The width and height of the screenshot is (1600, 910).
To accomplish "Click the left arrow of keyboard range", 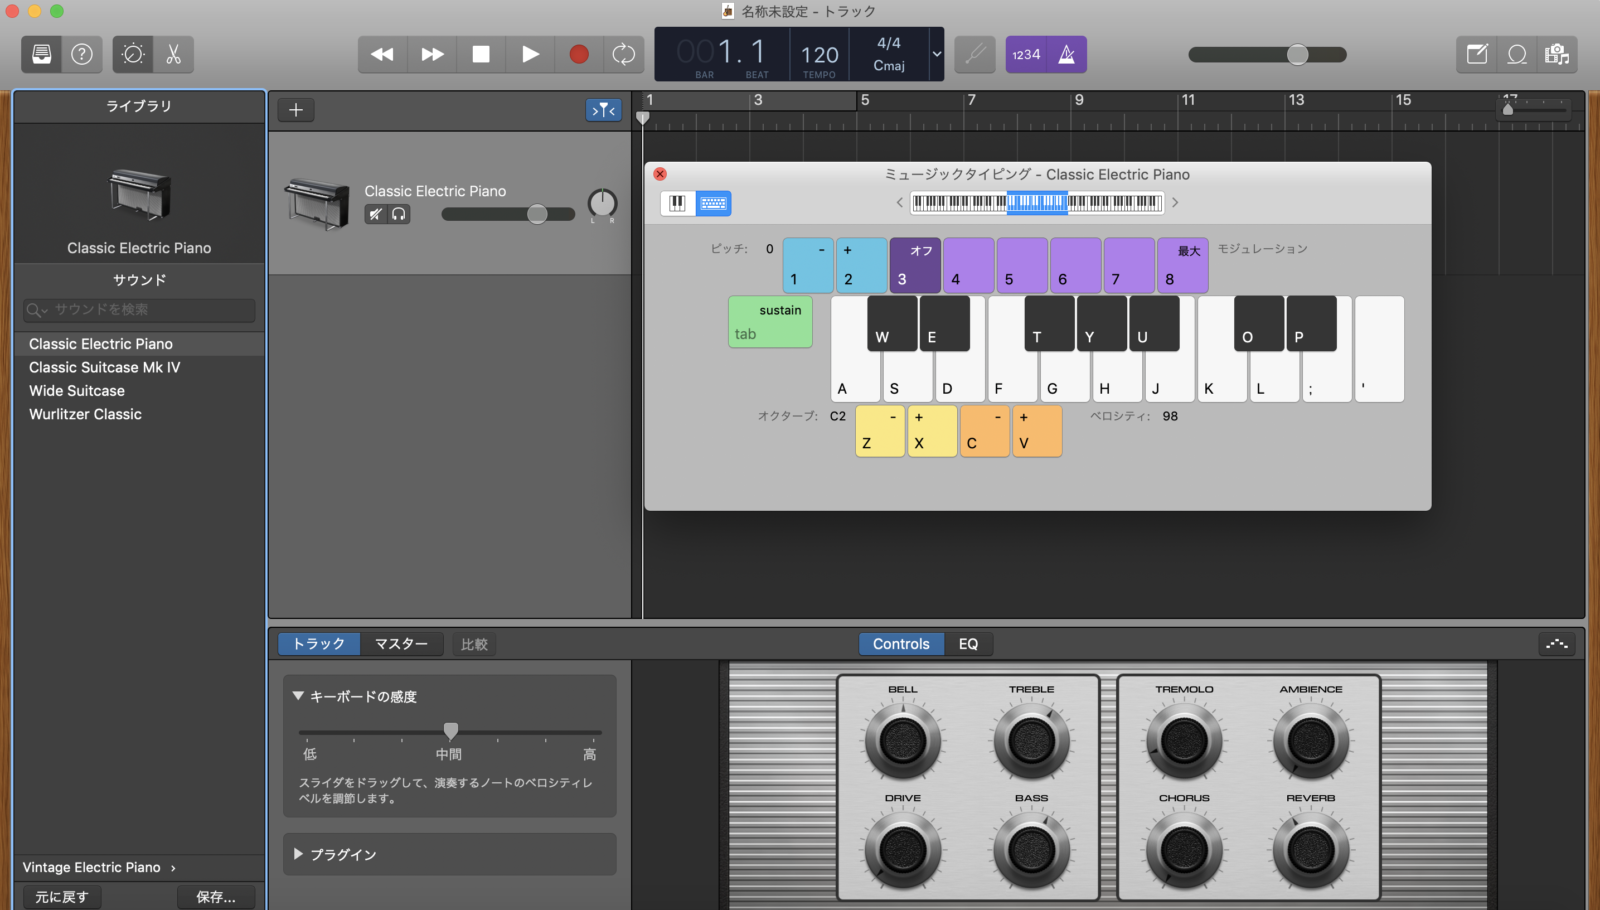I will pyautogui.click(x=899, y=203).
